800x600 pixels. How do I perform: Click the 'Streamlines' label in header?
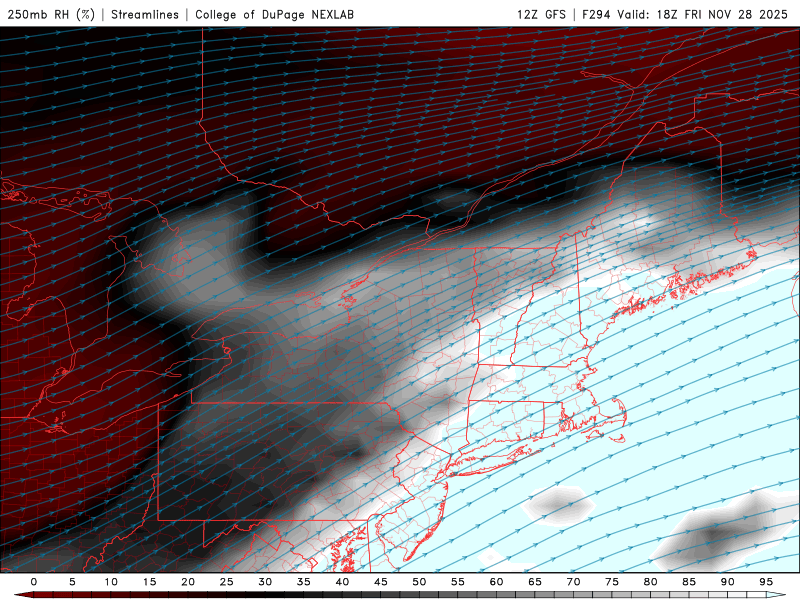[145, 14]
